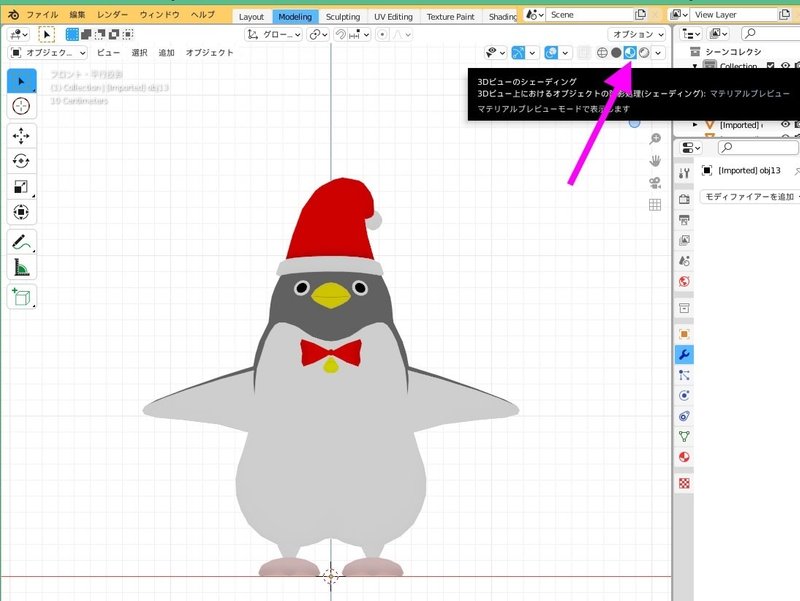Image resolution: width=800 pixels, height=601 pixels.
Task: Open the Object Constraints properties tab
Action: click(684, 416)
